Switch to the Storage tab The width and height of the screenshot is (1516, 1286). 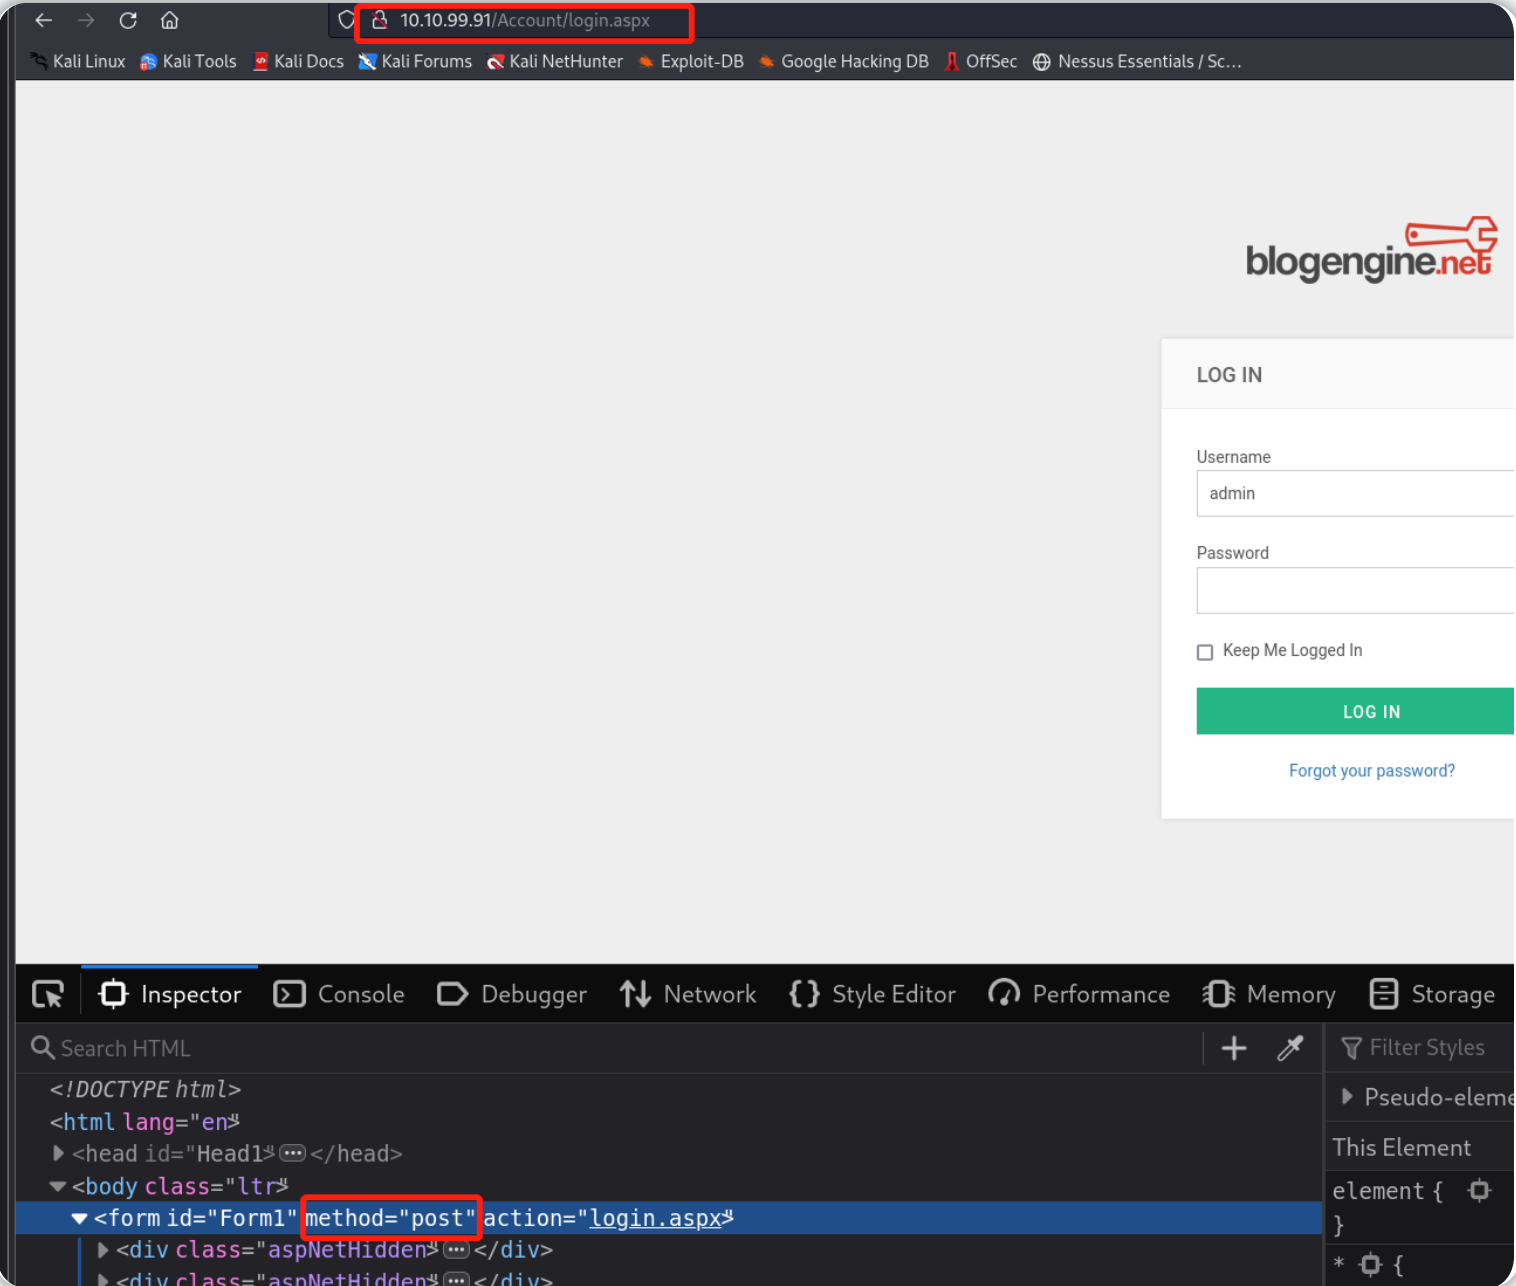(x=1432, y=994)
